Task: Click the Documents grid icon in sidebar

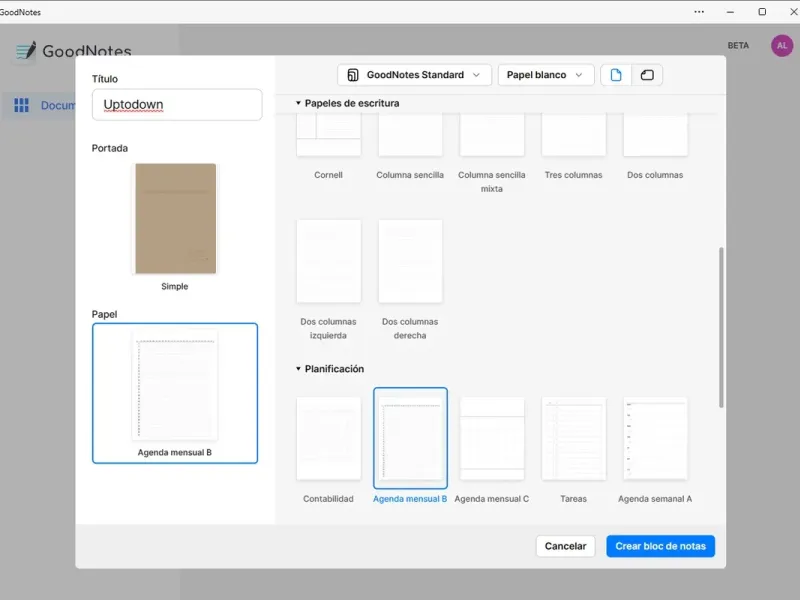Action: [21, 105]
